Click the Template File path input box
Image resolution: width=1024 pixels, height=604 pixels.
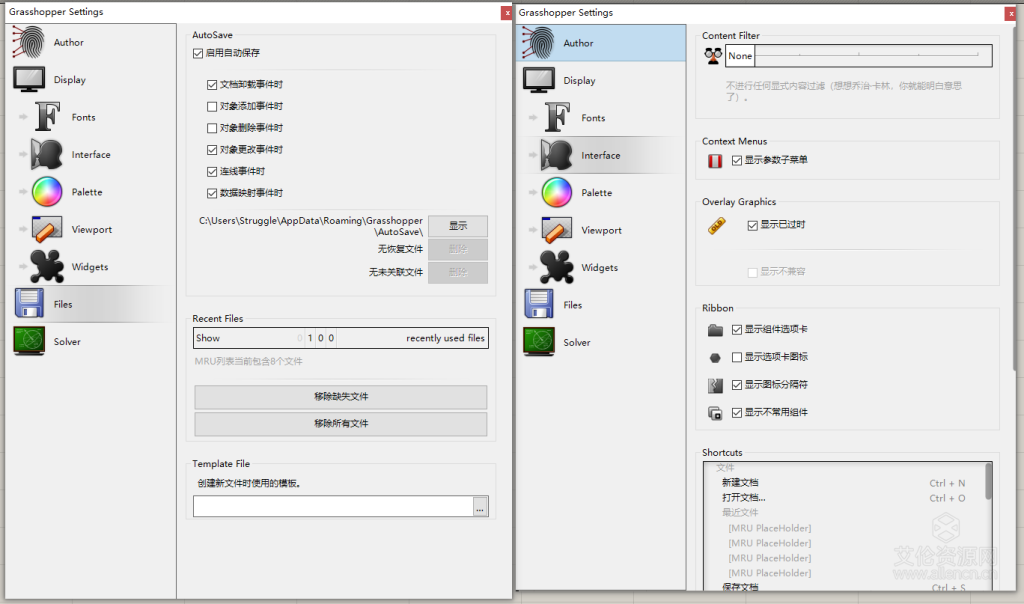(333, 506)
